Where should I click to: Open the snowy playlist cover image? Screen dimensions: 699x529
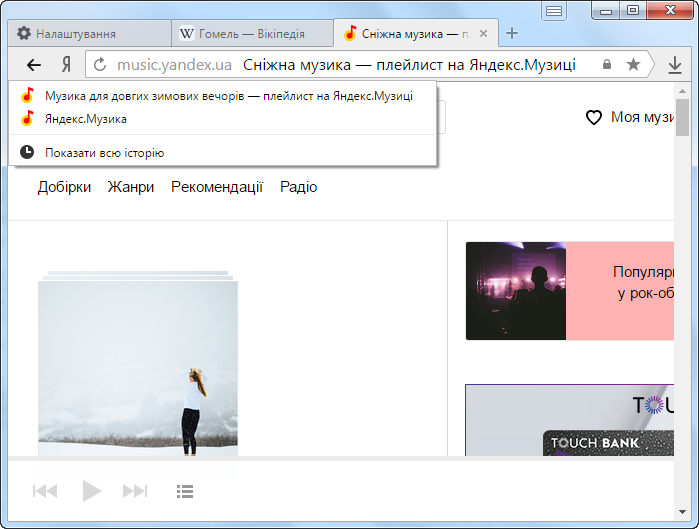point(138,368)
